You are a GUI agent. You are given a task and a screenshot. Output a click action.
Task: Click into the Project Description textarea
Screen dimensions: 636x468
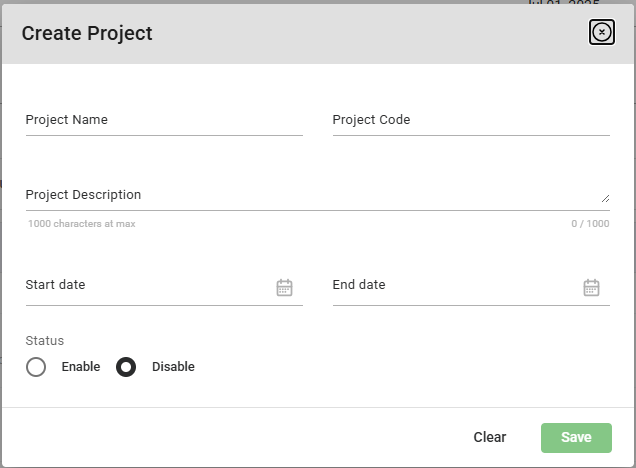click(x=300, y=195)
